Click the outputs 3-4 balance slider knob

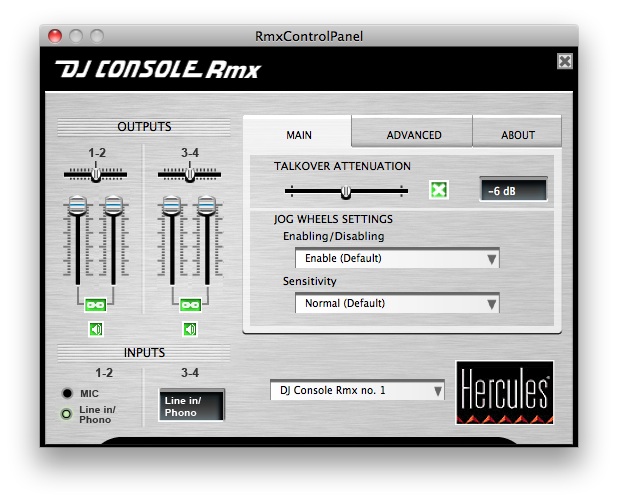point(190,174)
